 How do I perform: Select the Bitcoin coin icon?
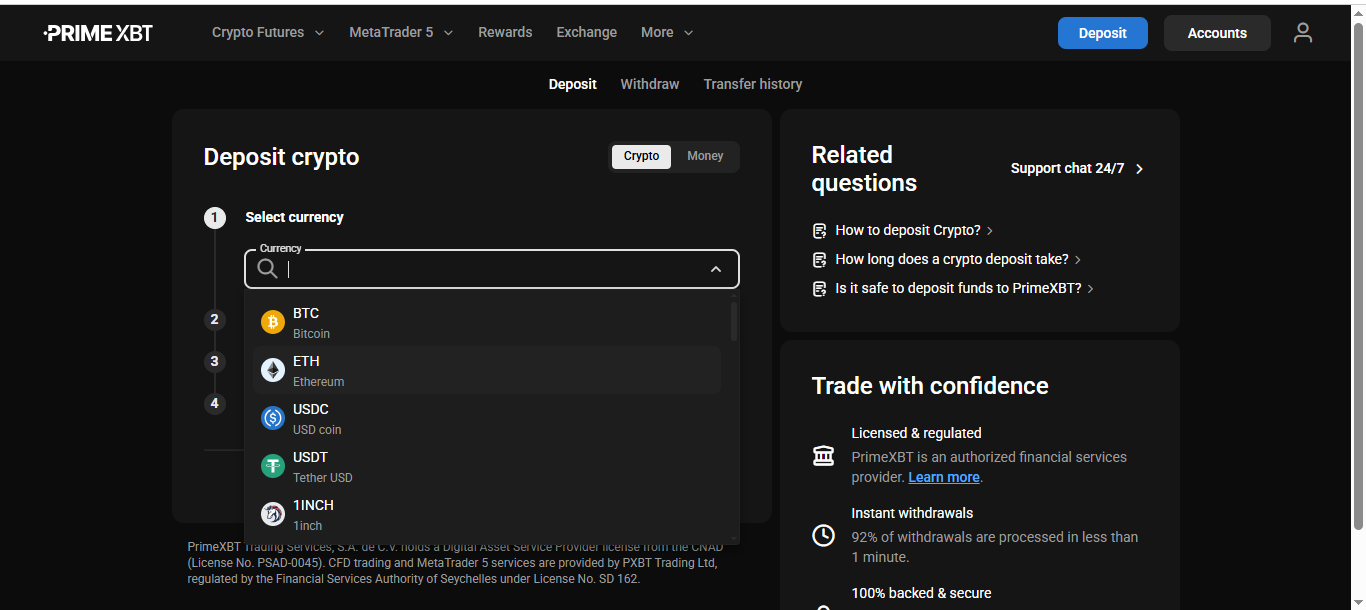coord(273,322)
